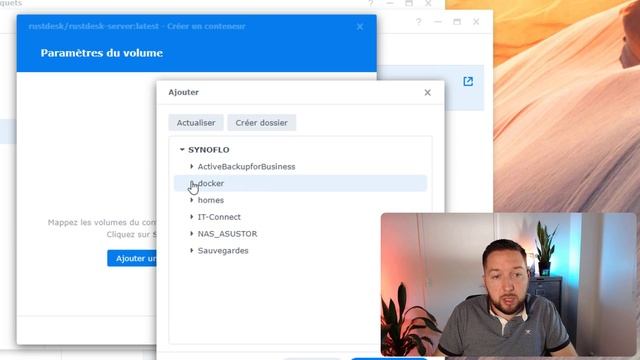
Task: Close the Créer un conteneur wizard
Action: pyautogui.click(x=360, y=27)
